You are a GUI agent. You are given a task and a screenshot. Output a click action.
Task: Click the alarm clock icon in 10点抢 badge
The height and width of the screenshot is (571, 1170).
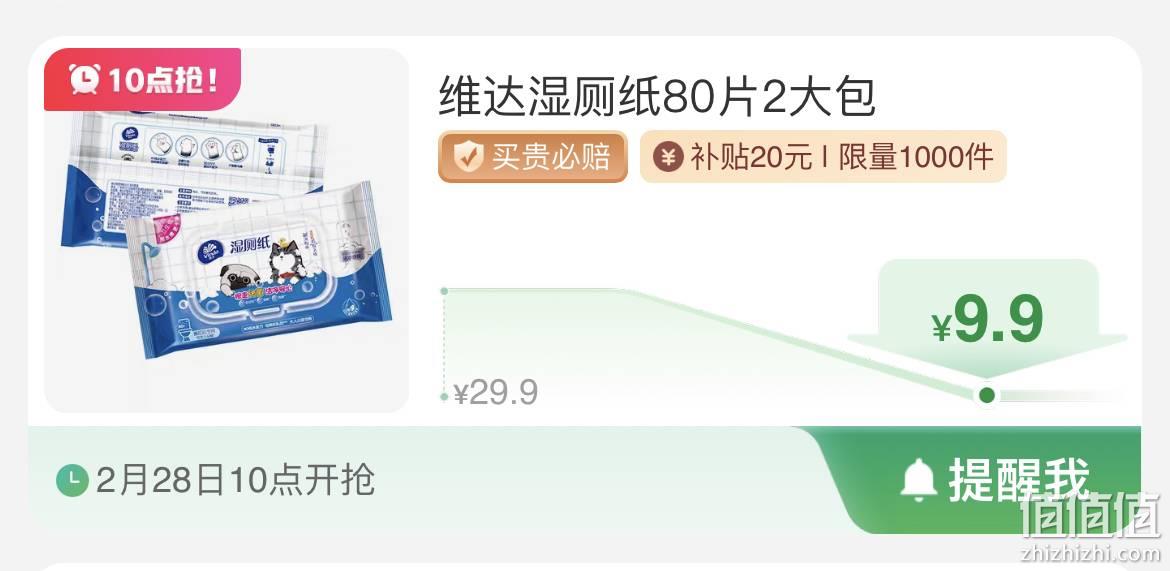(x=84, y=78)
